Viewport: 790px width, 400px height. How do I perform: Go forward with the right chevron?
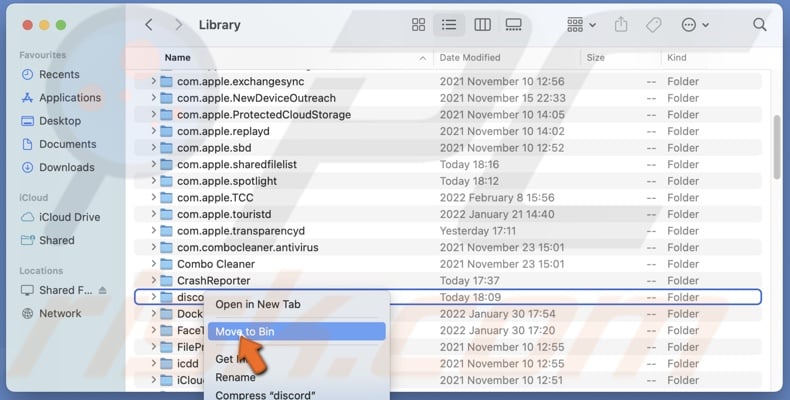(x=178, y=25)
